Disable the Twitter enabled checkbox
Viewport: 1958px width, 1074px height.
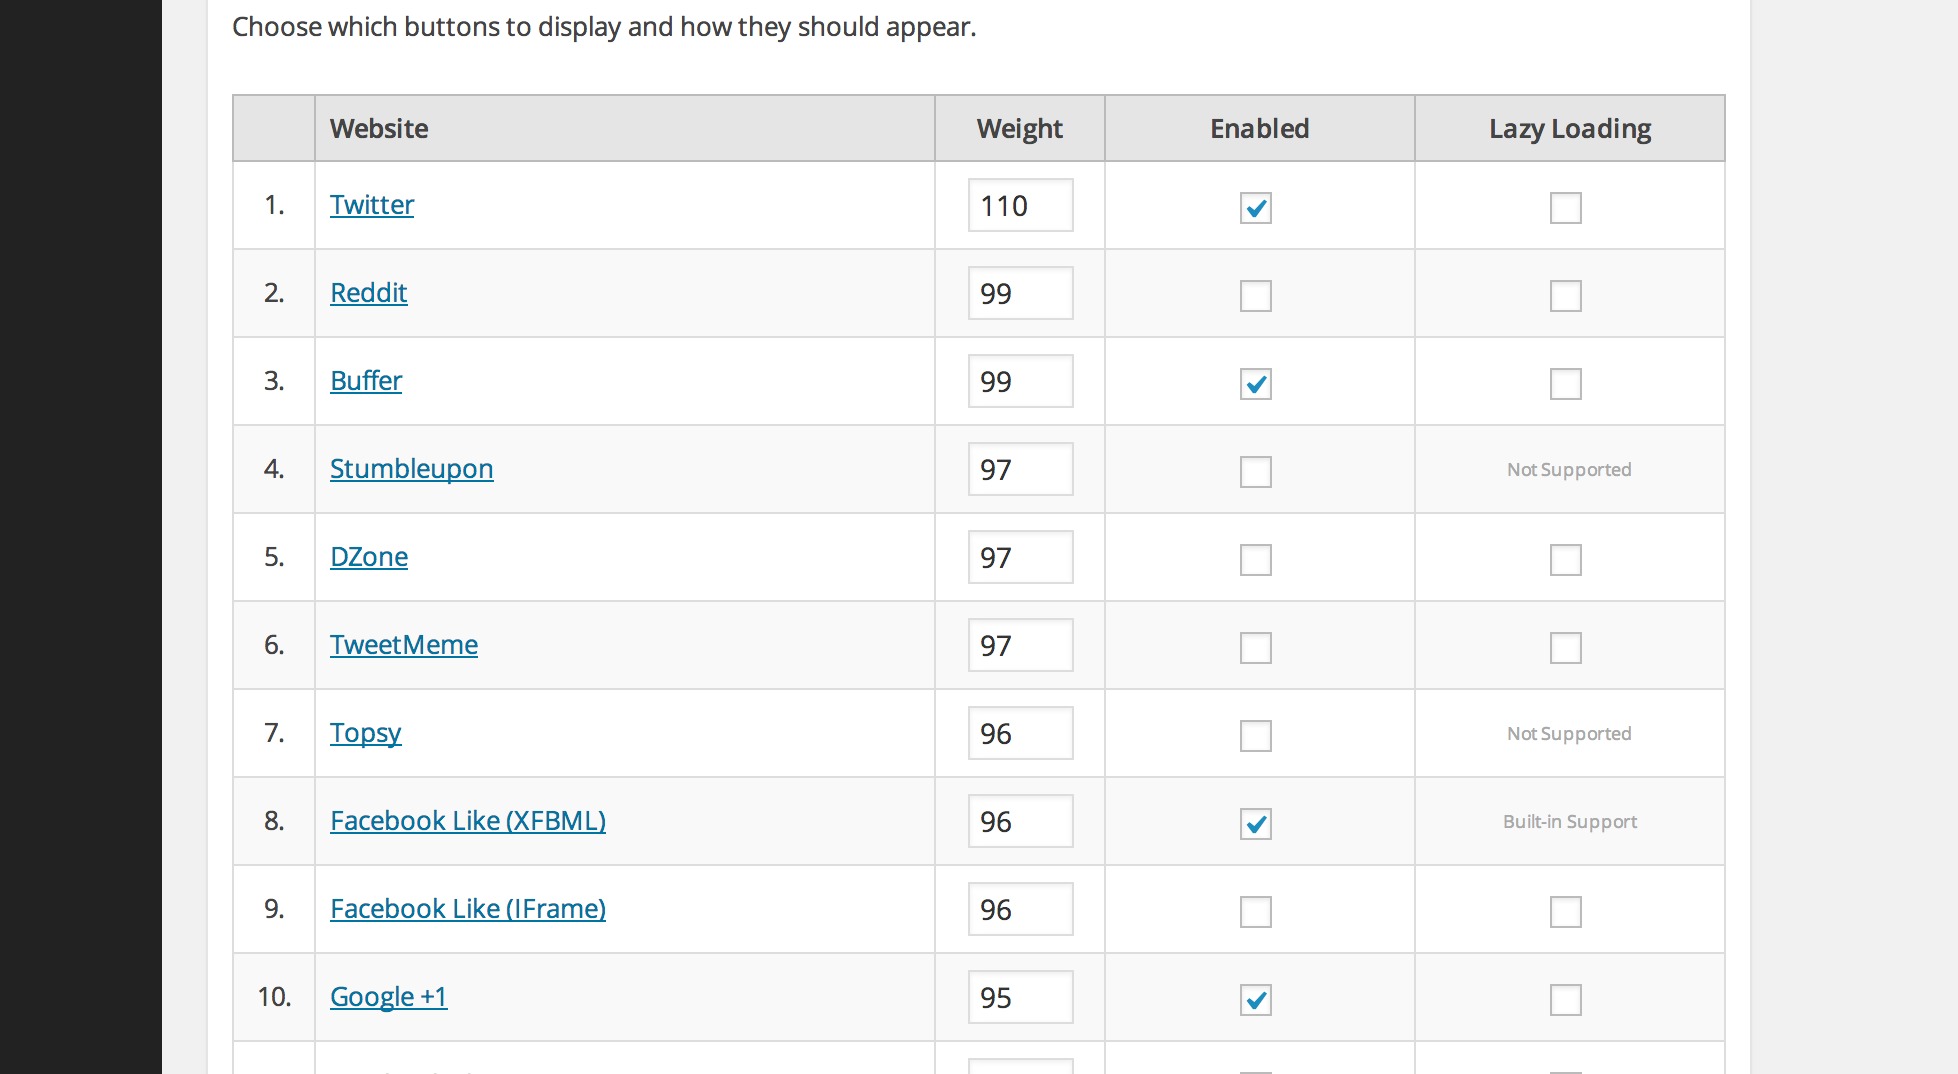pyautogui.click(x=1255, y=208)
